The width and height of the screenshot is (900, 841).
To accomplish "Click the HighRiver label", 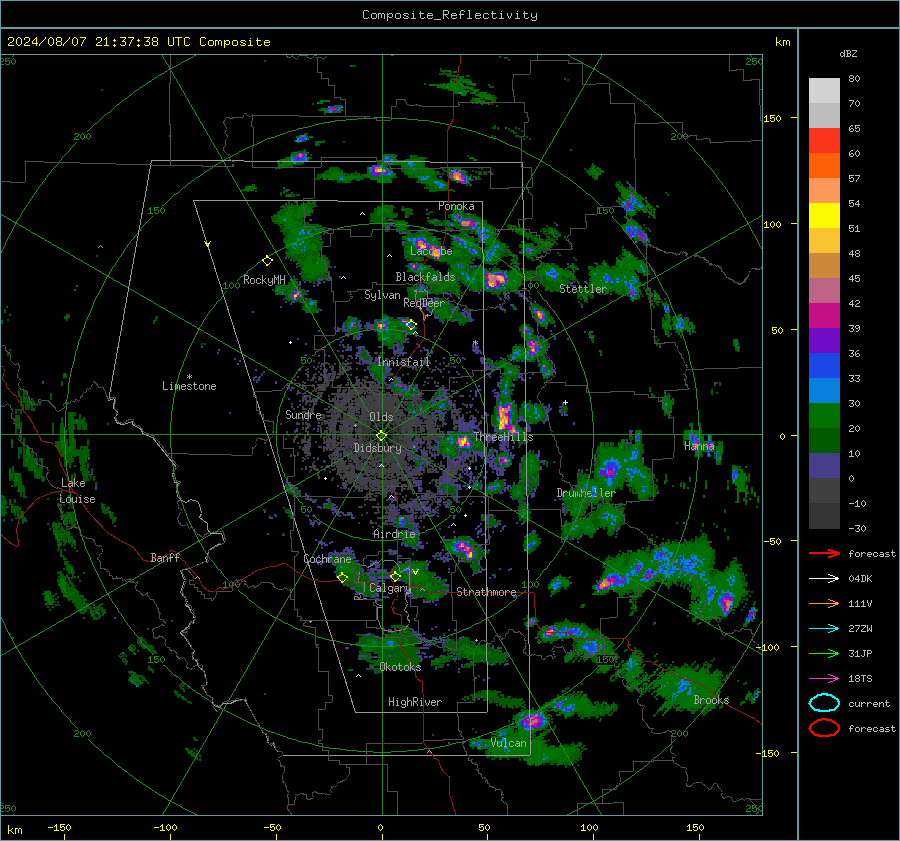I will (x=415, y=702).
